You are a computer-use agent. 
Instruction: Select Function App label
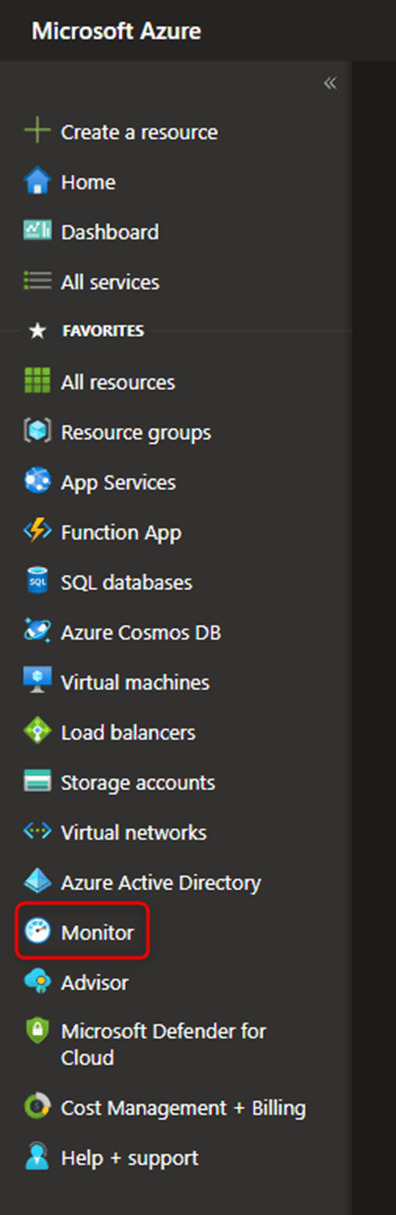[121, 532]
